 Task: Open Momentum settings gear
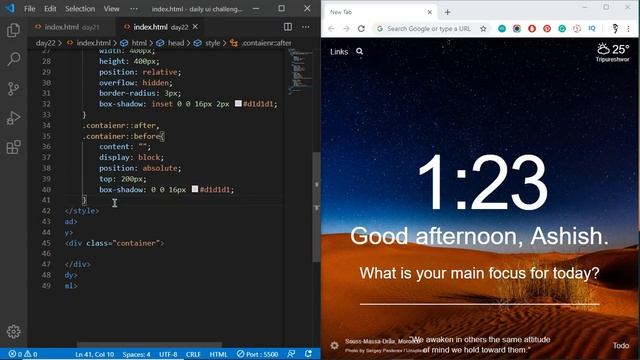click(334, 346)
